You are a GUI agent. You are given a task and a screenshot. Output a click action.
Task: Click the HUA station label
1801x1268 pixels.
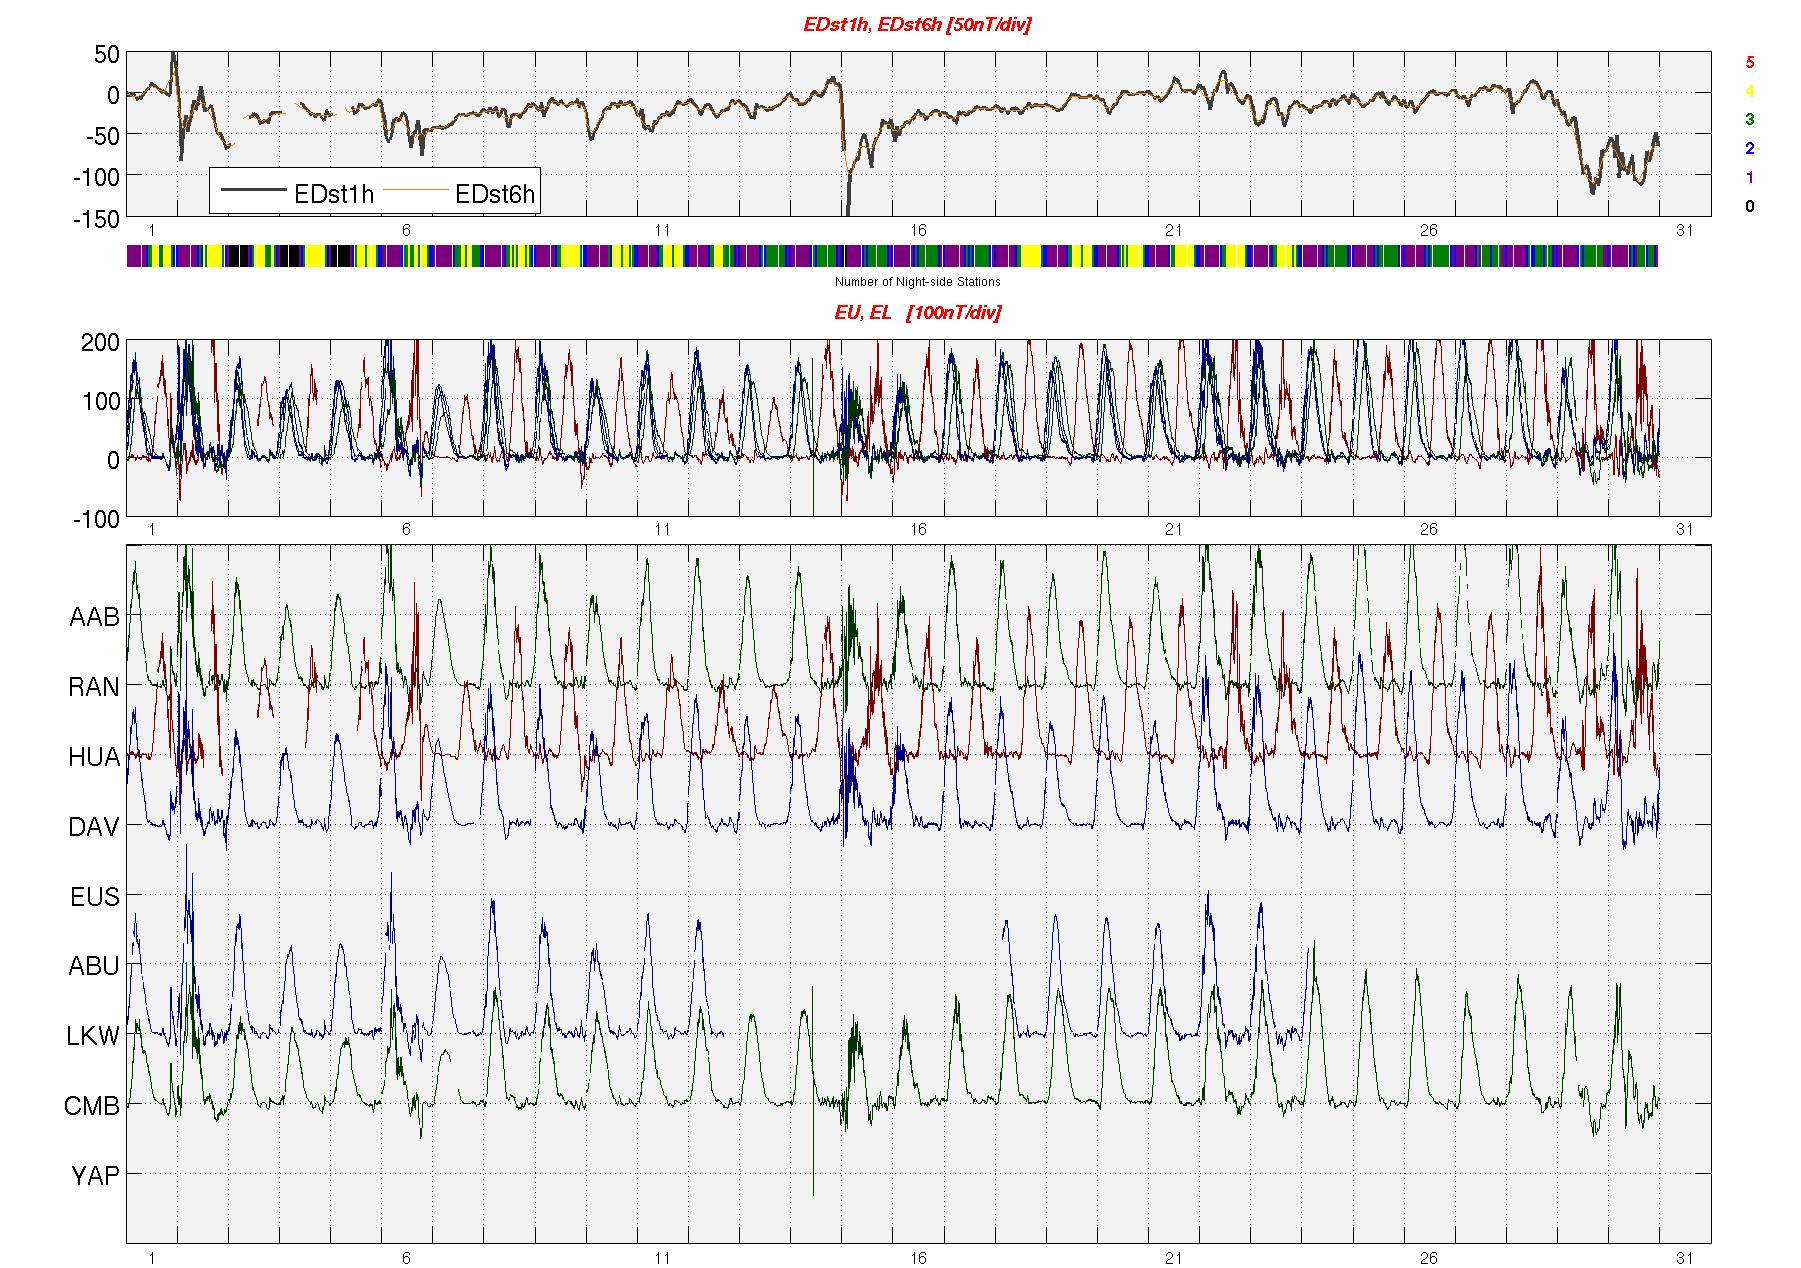pyautogui.click(x=94, y=758)
